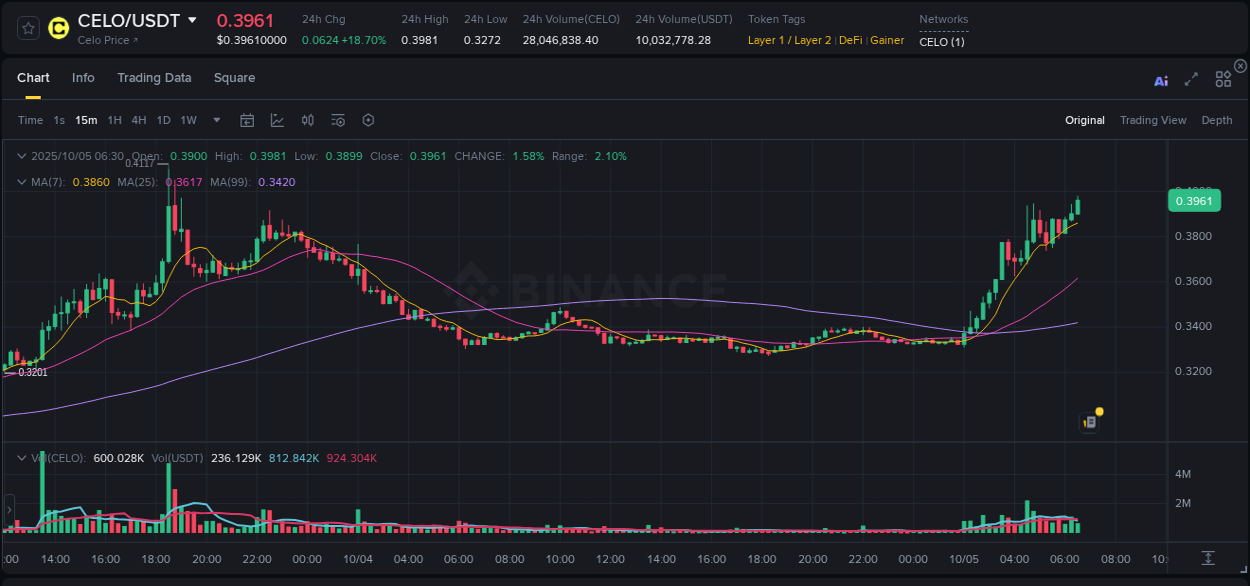Viewport: 1250px width, 586px height.
Task: Collapse the MA indicators row
Action: [x=21, y=182]
